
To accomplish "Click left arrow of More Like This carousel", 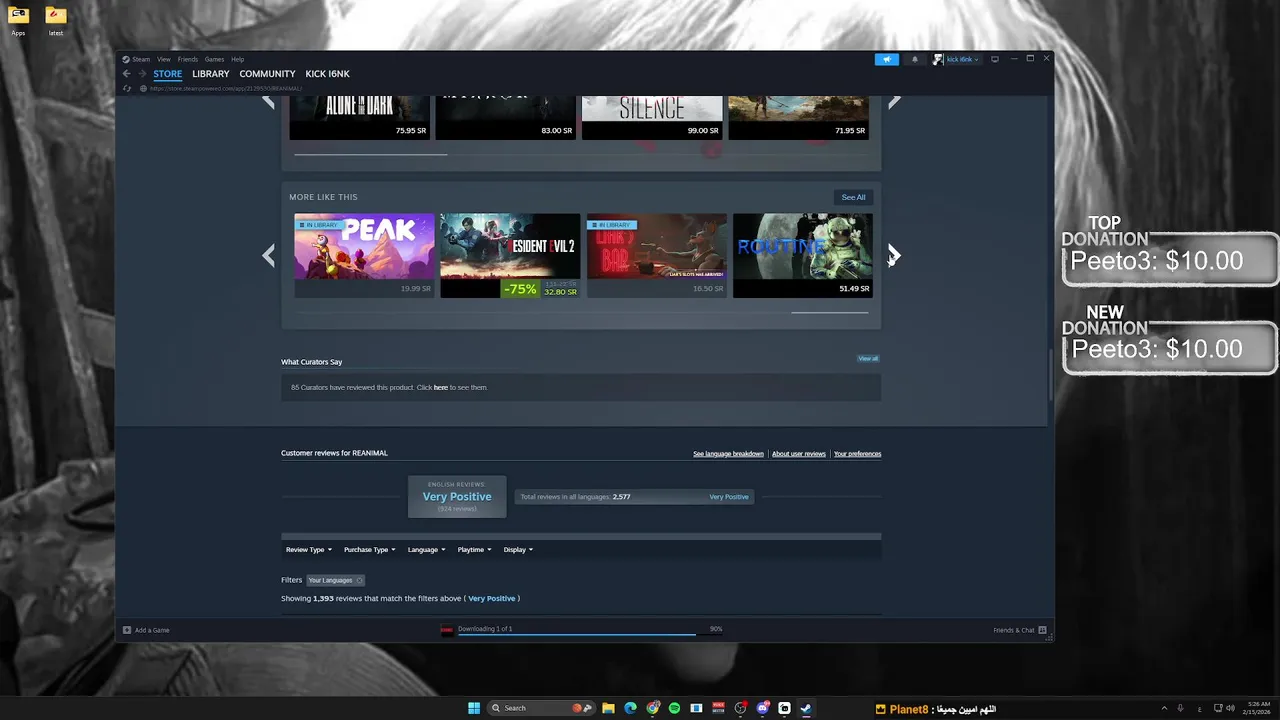I will pos(268,256).
